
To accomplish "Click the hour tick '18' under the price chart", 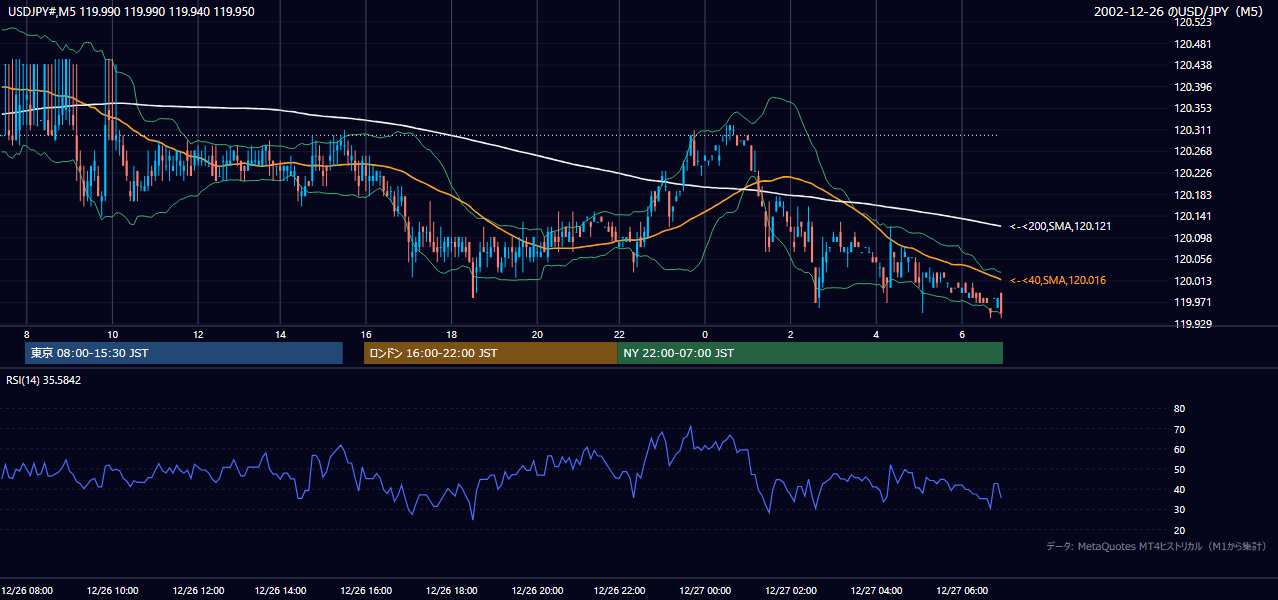I will [452, 334].
